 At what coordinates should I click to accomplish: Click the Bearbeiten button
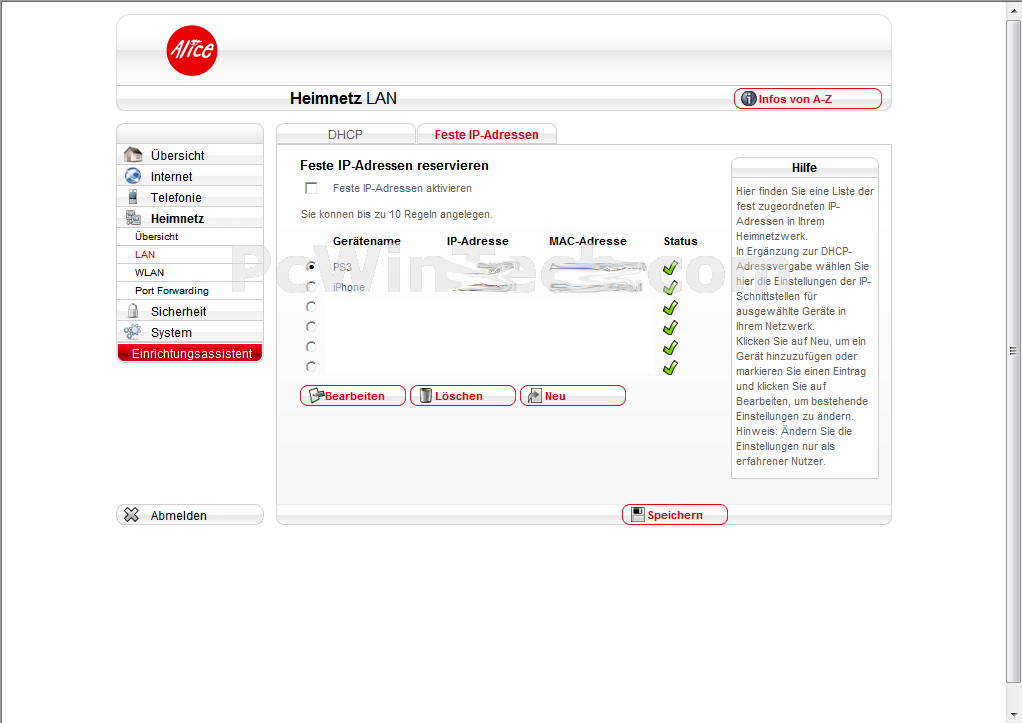point(353,396)
